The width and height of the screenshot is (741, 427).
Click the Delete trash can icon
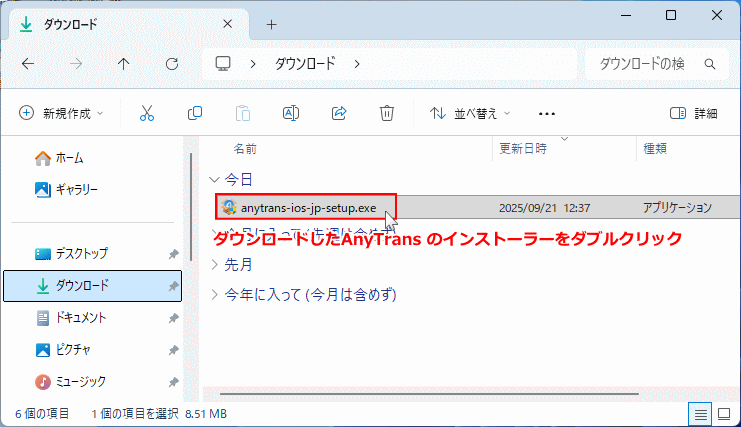387,113
